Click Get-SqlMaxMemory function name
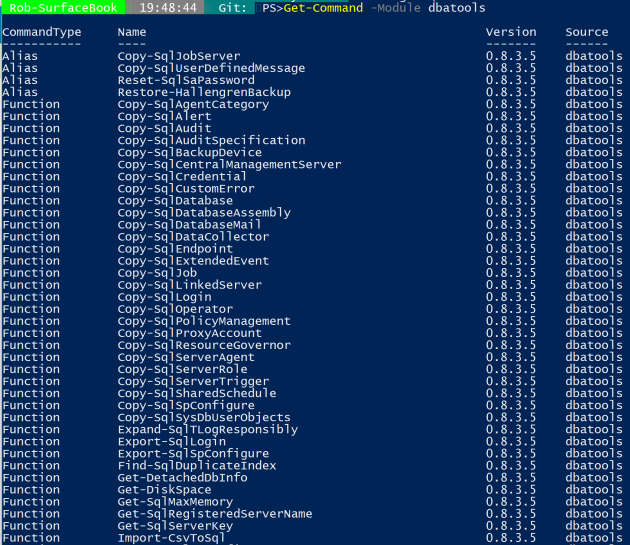 175,502
